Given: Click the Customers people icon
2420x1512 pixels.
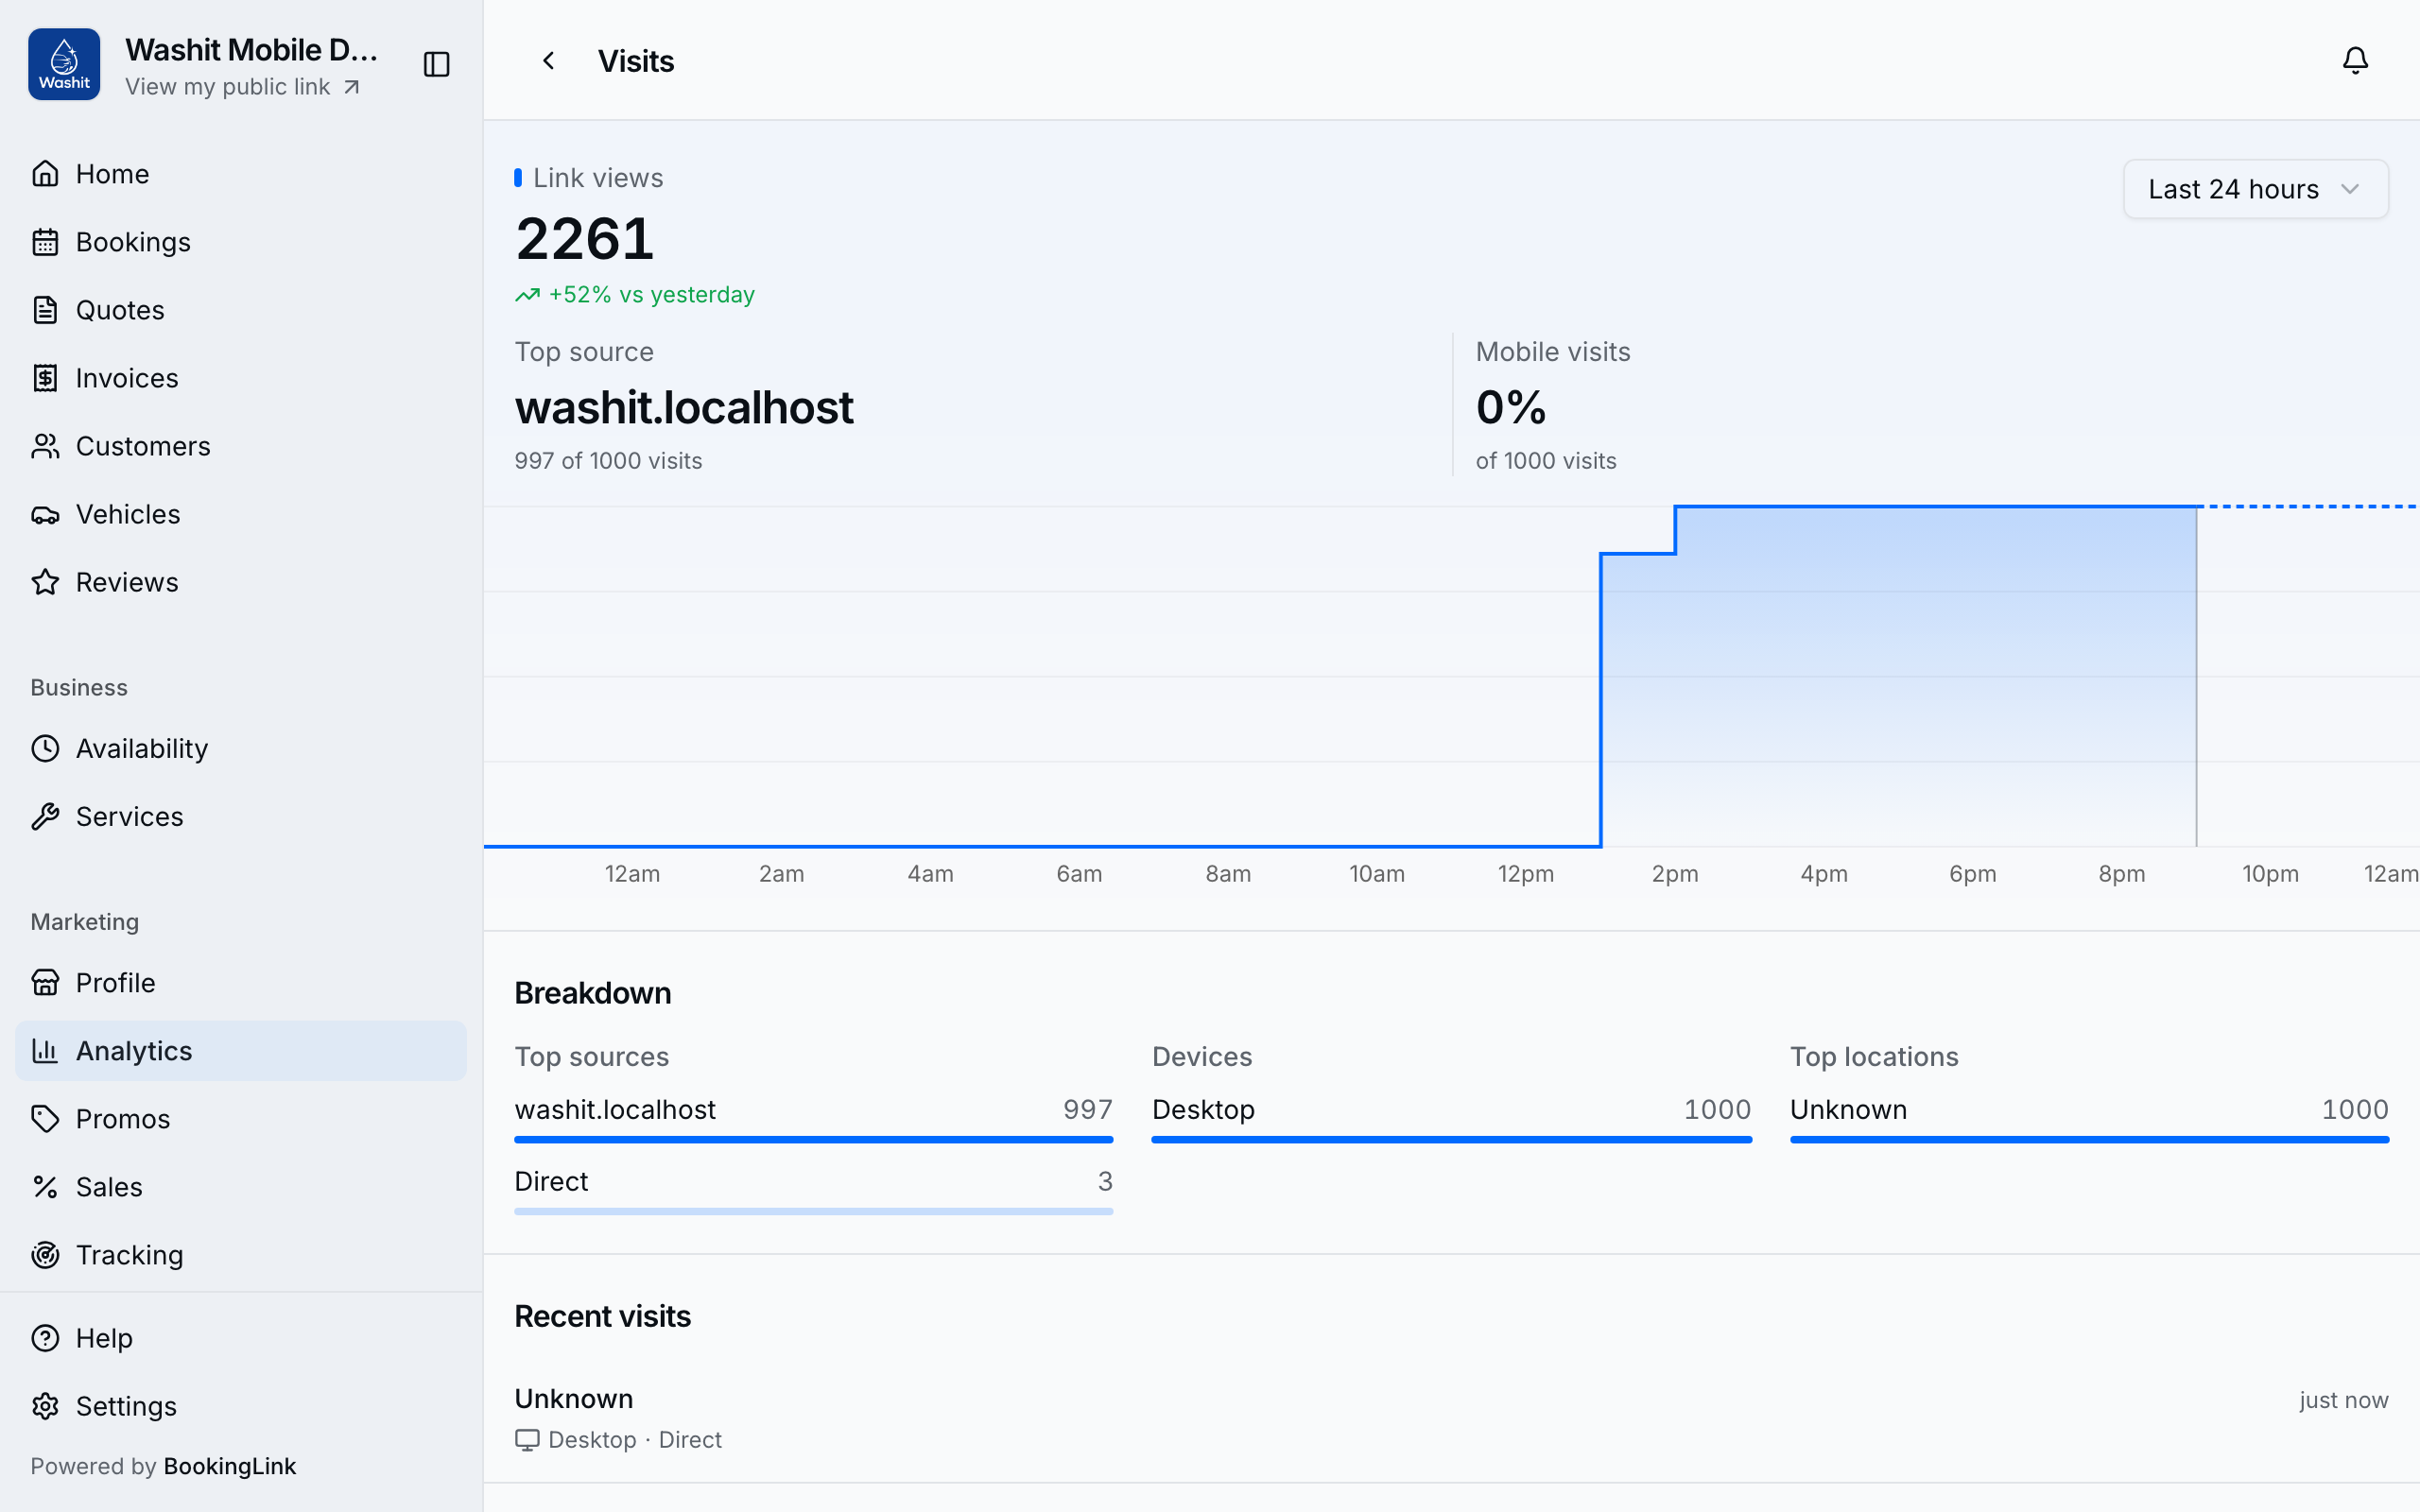Looking at the screenshot, I should coord(45,446).
